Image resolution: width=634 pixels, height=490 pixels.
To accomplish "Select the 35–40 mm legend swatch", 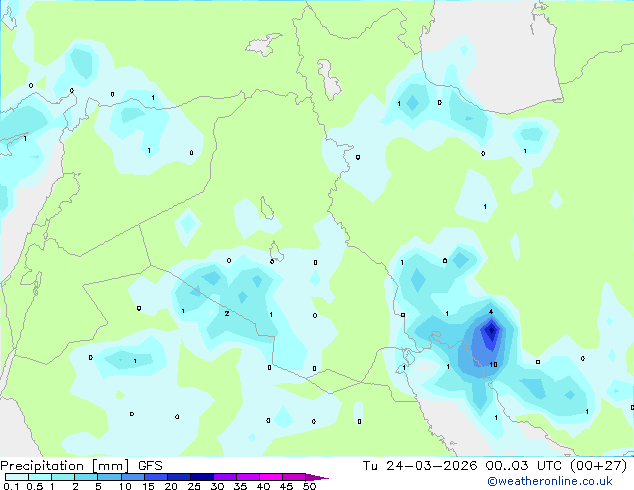I will click(x=247, y=477).
